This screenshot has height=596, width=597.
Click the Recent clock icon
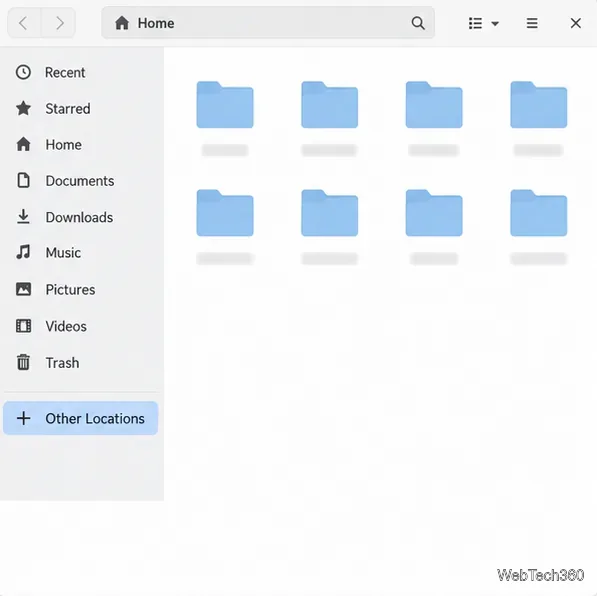click(23, 72)
